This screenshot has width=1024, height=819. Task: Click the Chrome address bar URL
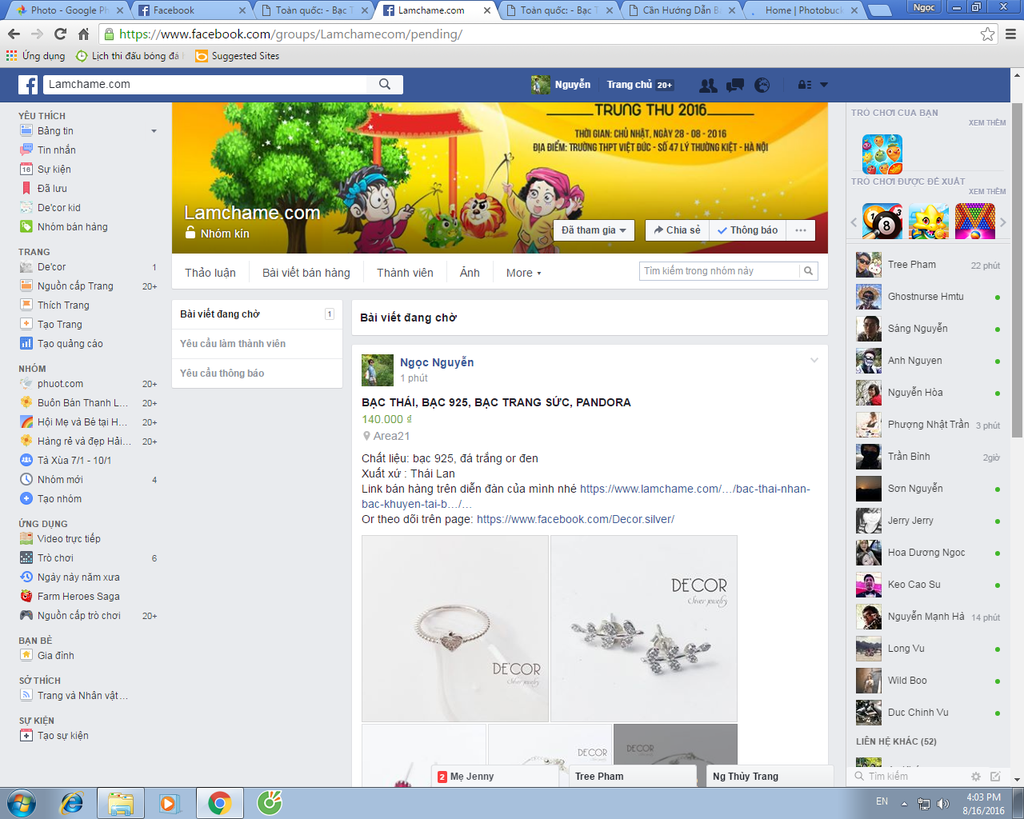click(542, 34)
